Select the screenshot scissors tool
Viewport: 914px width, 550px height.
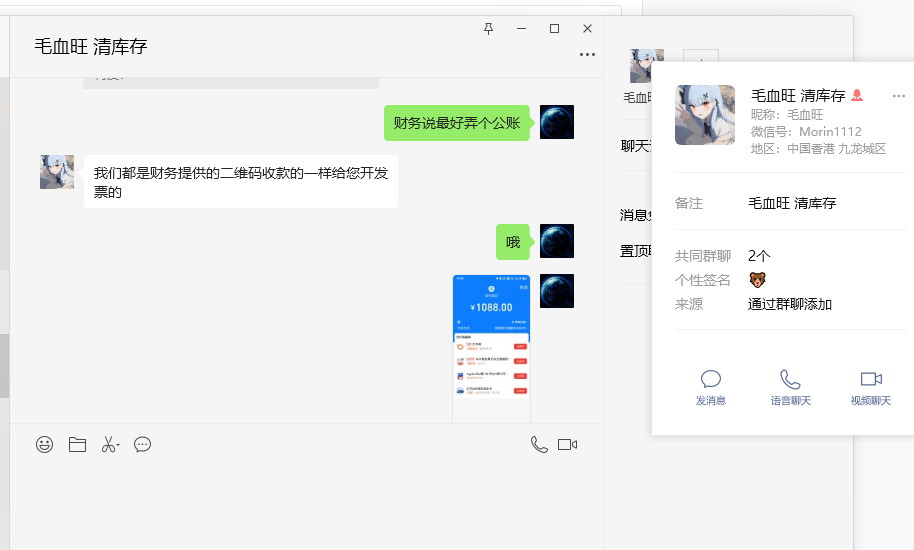tap(108, 445)
